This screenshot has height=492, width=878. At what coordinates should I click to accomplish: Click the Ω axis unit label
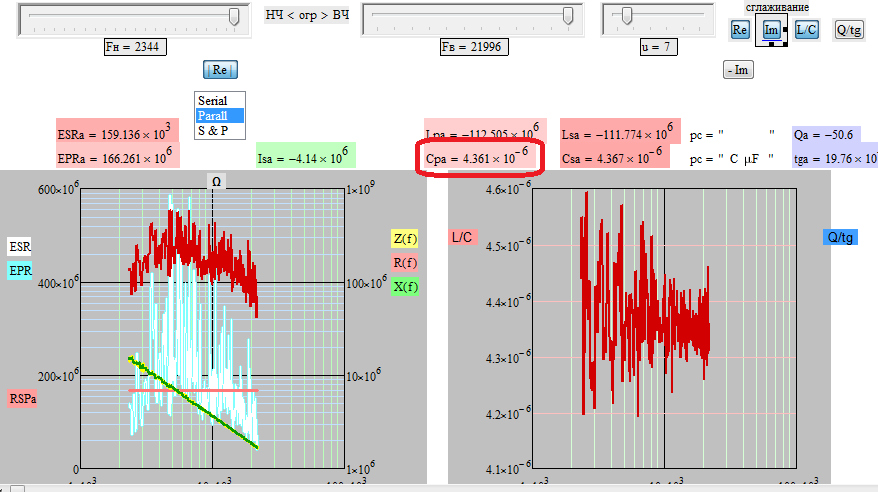coord(216,181)
